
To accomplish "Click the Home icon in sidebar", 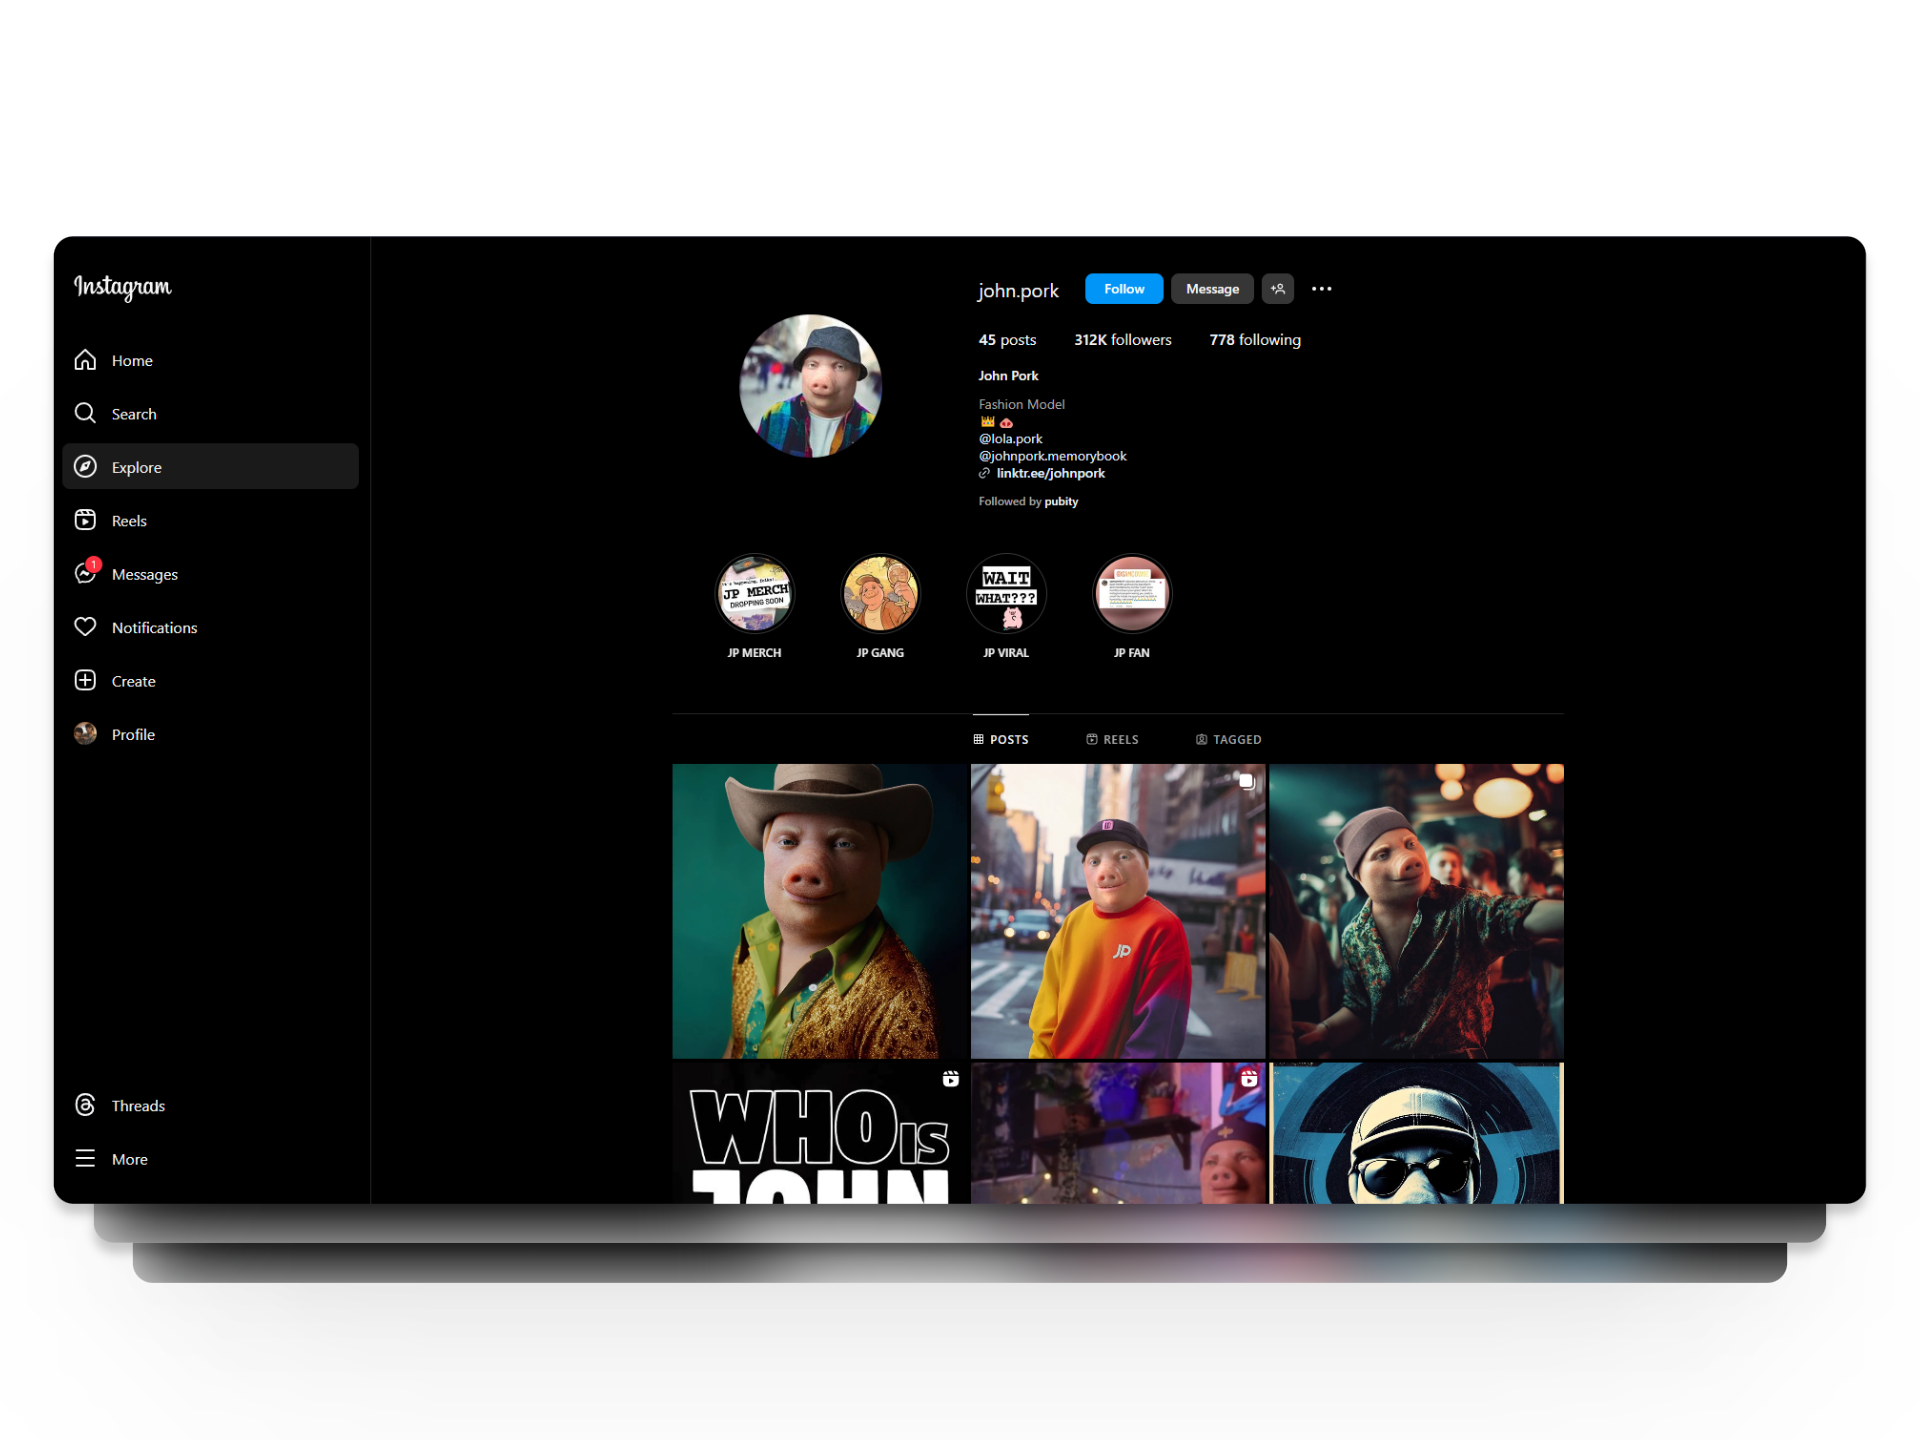I will pyautogui.click(x=86, y=360).
